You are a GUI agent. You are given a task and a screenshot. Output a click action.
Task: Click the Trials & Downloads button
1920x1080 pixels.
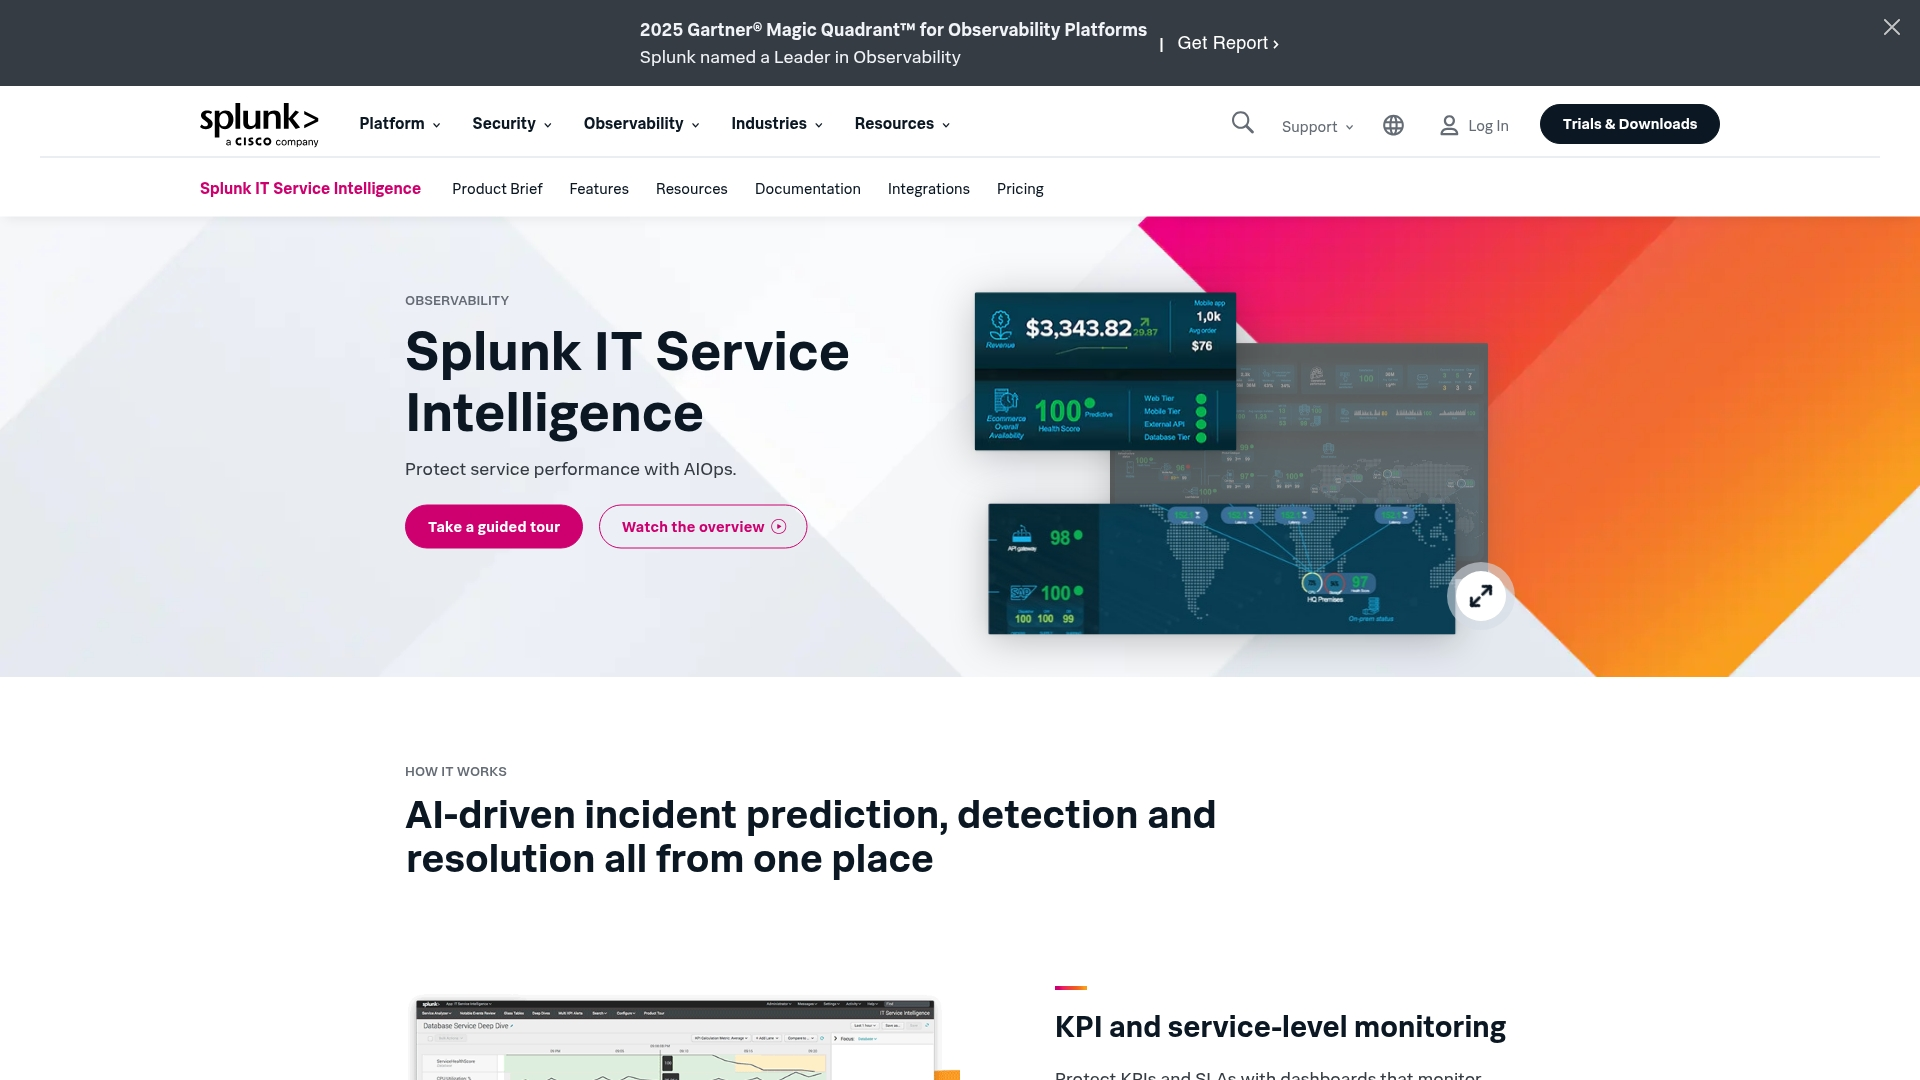(x=1629, y=124)
